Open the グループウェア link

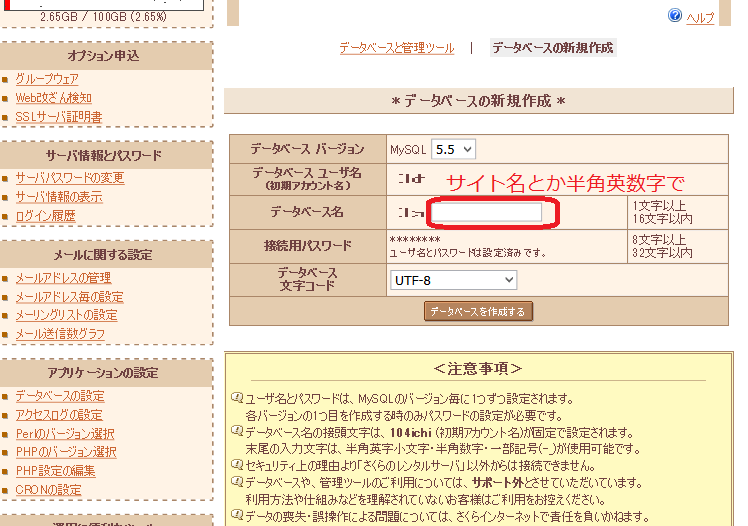pos(47,79)
